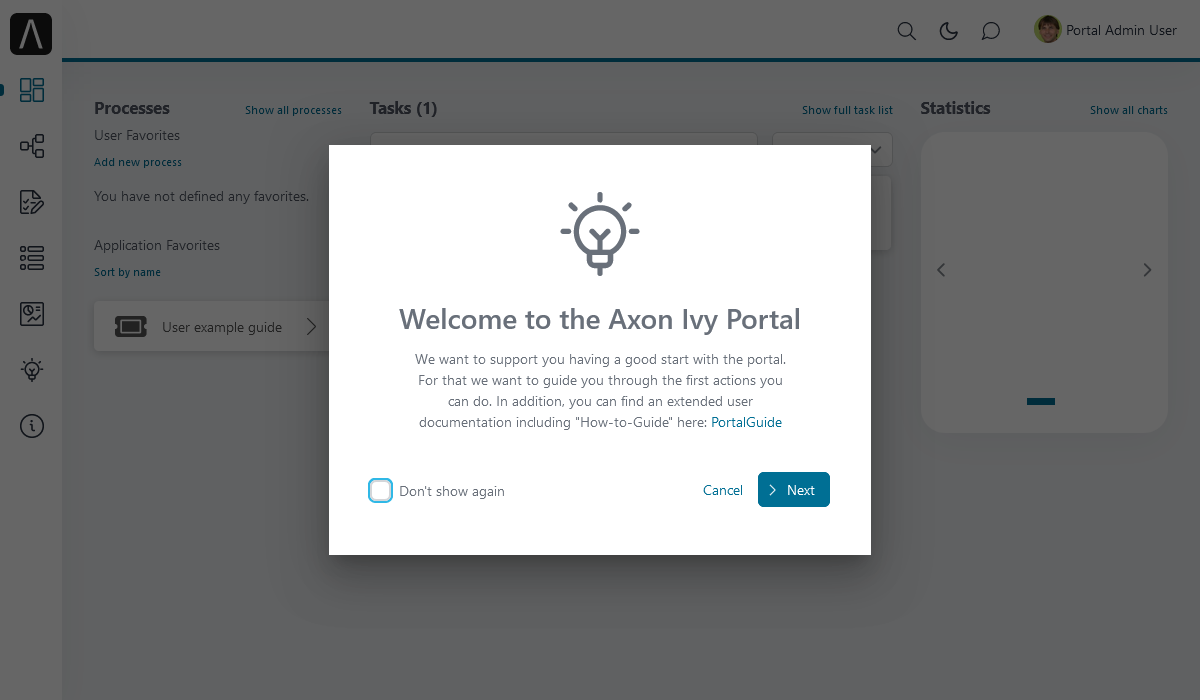The height and width of the screenshot is (700, 1200).
Task: Open the Tasks checklist sidebar icon
Action: point(32,202)
